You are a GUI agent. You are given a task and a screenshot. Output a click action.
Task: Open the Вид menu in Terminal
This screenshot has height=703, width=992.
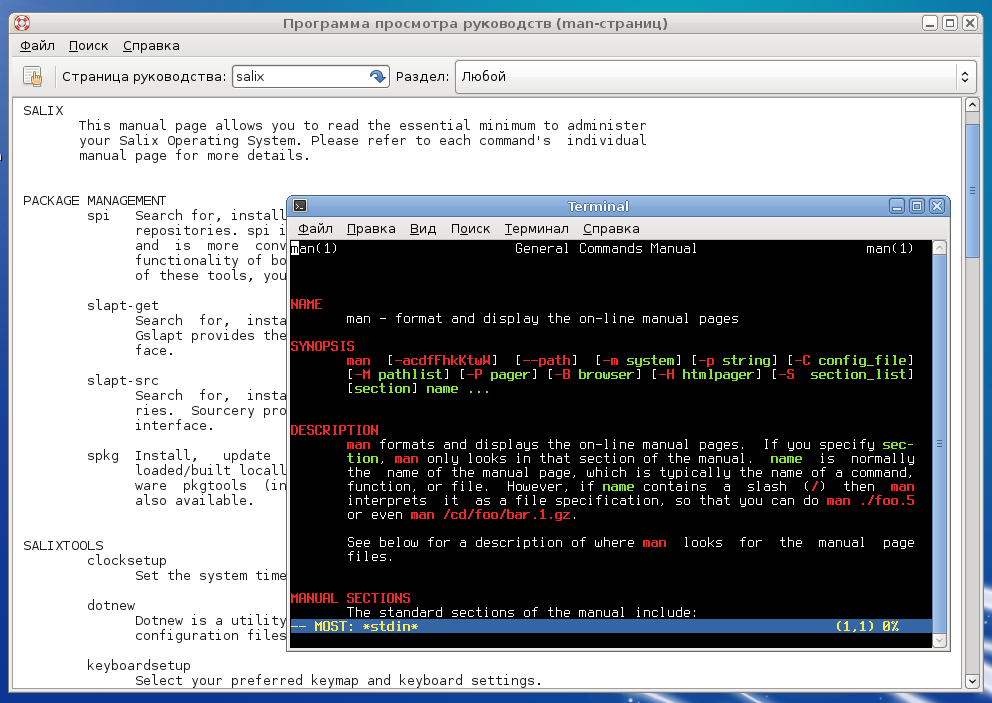(x=423, y=228)
